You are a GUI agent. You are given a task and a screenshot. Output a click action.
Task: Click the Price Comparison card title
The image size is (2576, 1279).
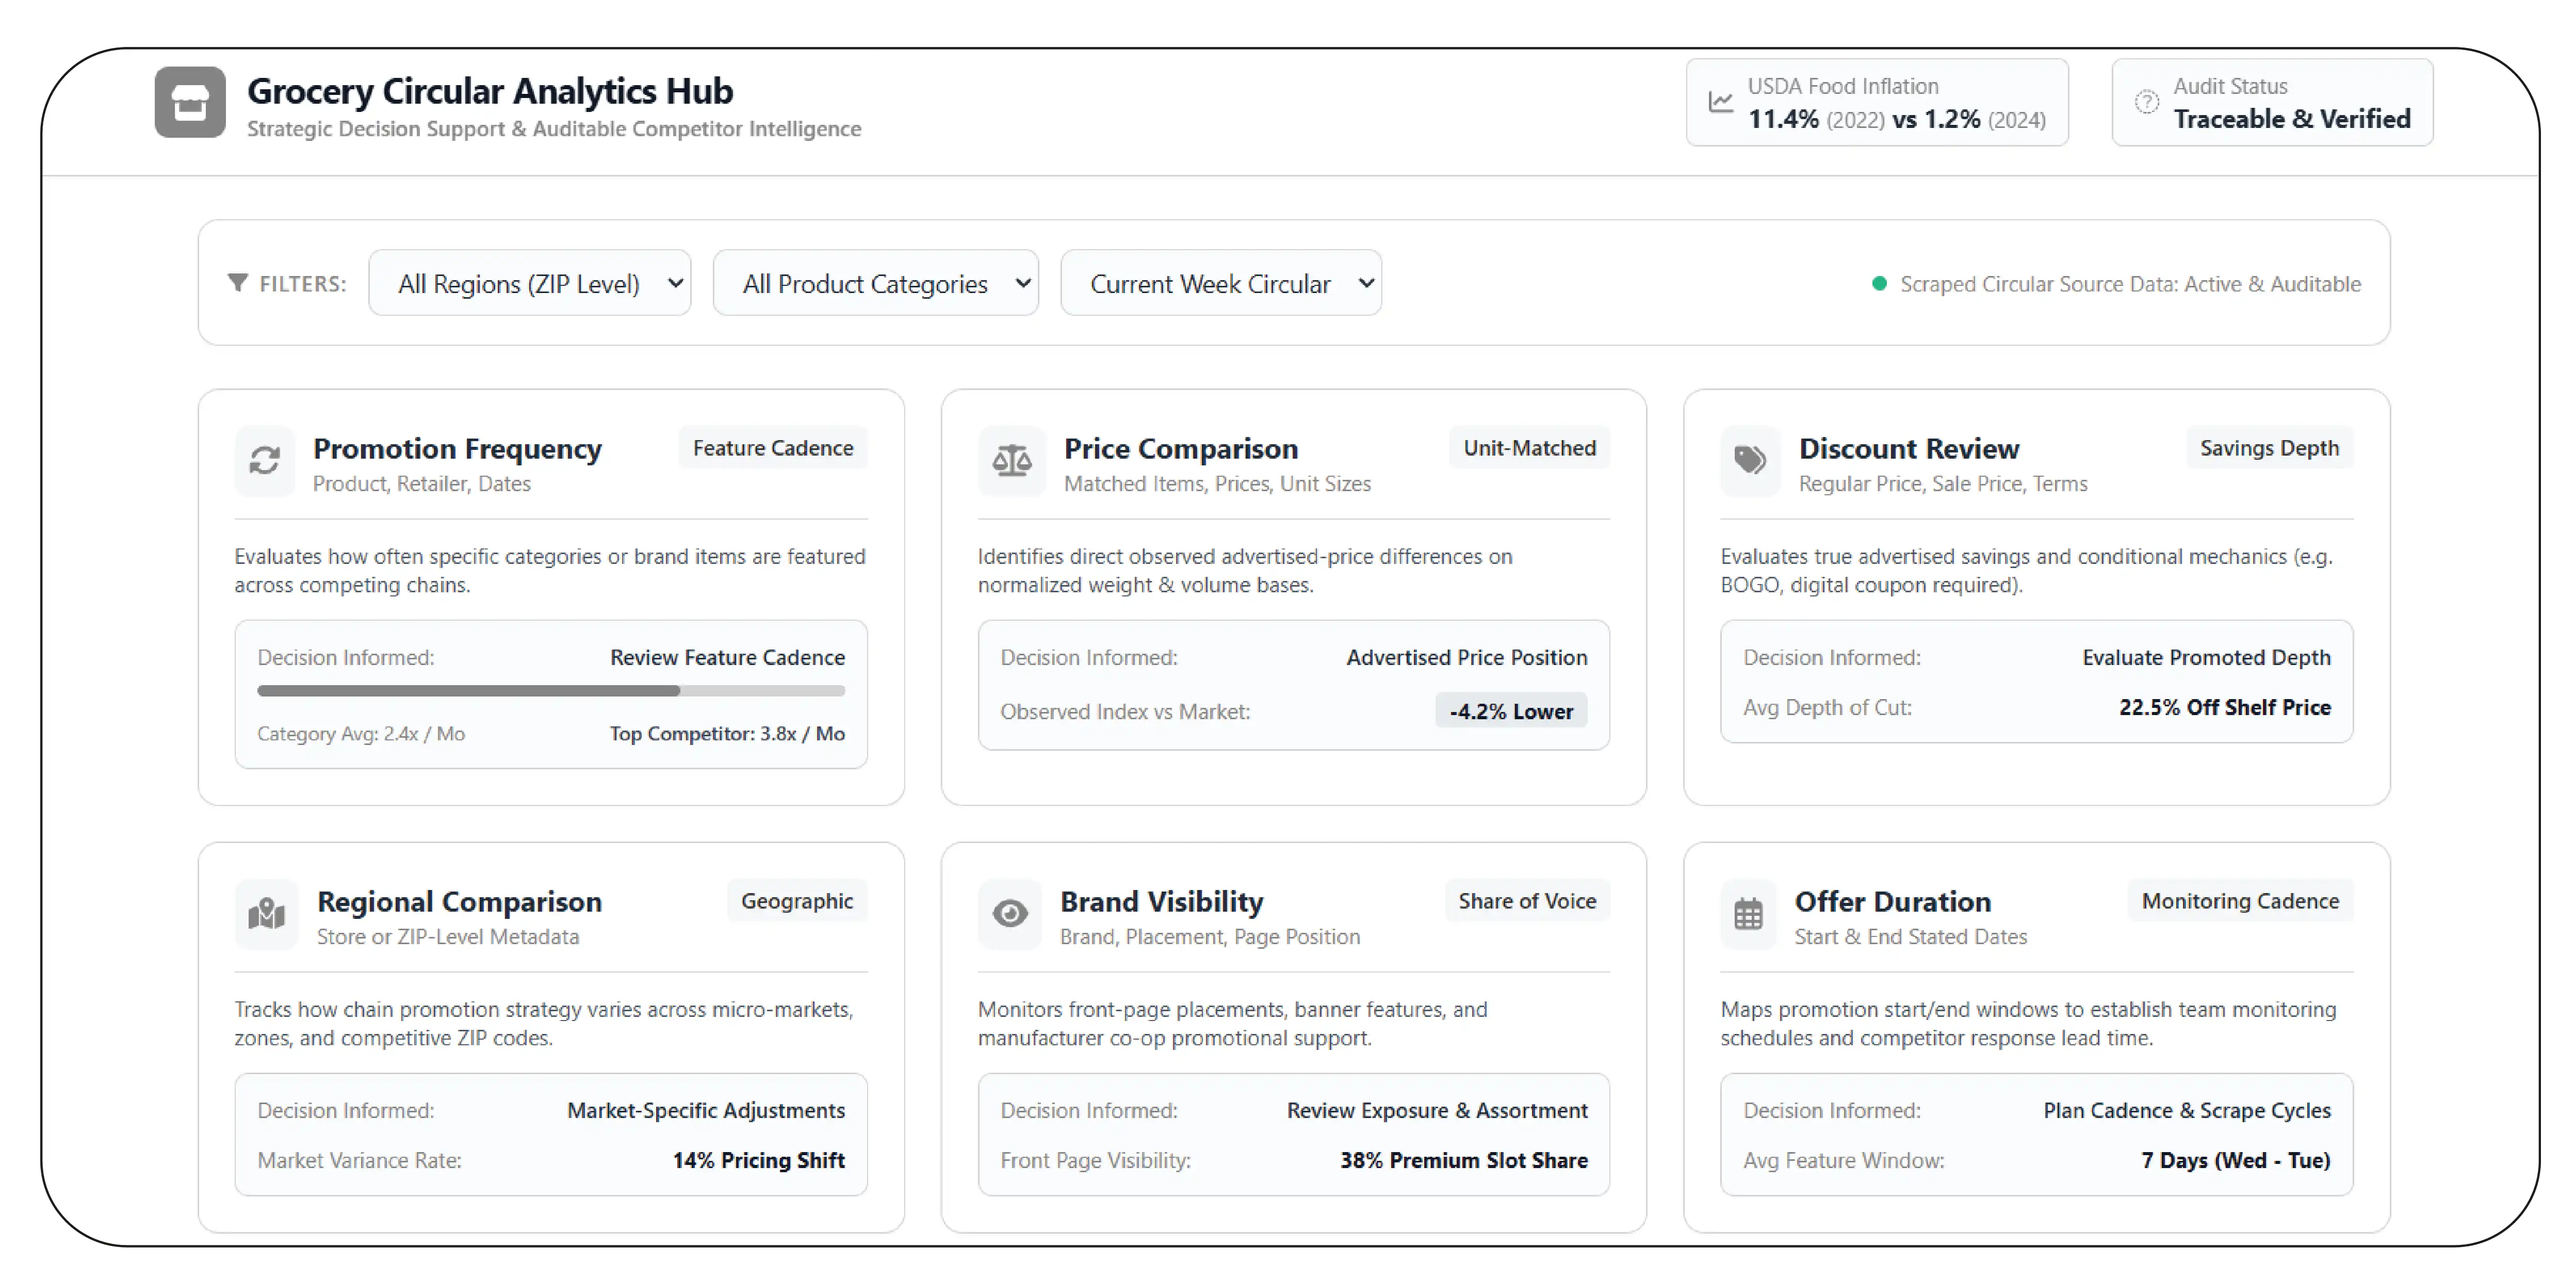[1181, 449]
